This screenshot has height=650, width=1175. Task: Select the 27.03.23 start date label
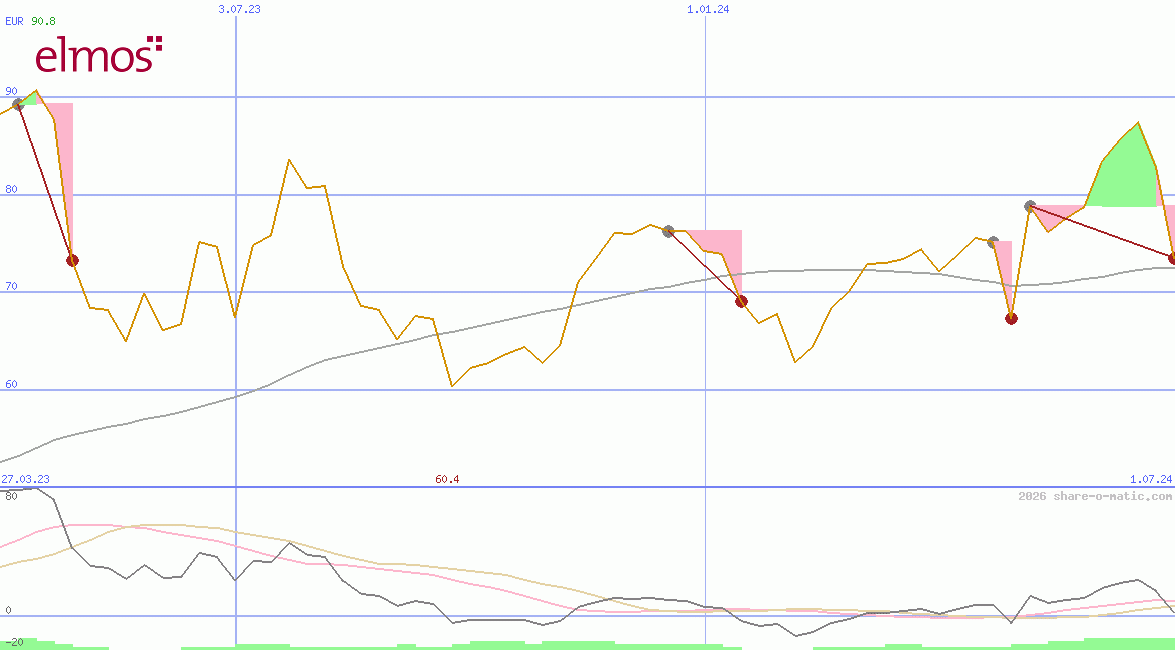tap(25, 479)
